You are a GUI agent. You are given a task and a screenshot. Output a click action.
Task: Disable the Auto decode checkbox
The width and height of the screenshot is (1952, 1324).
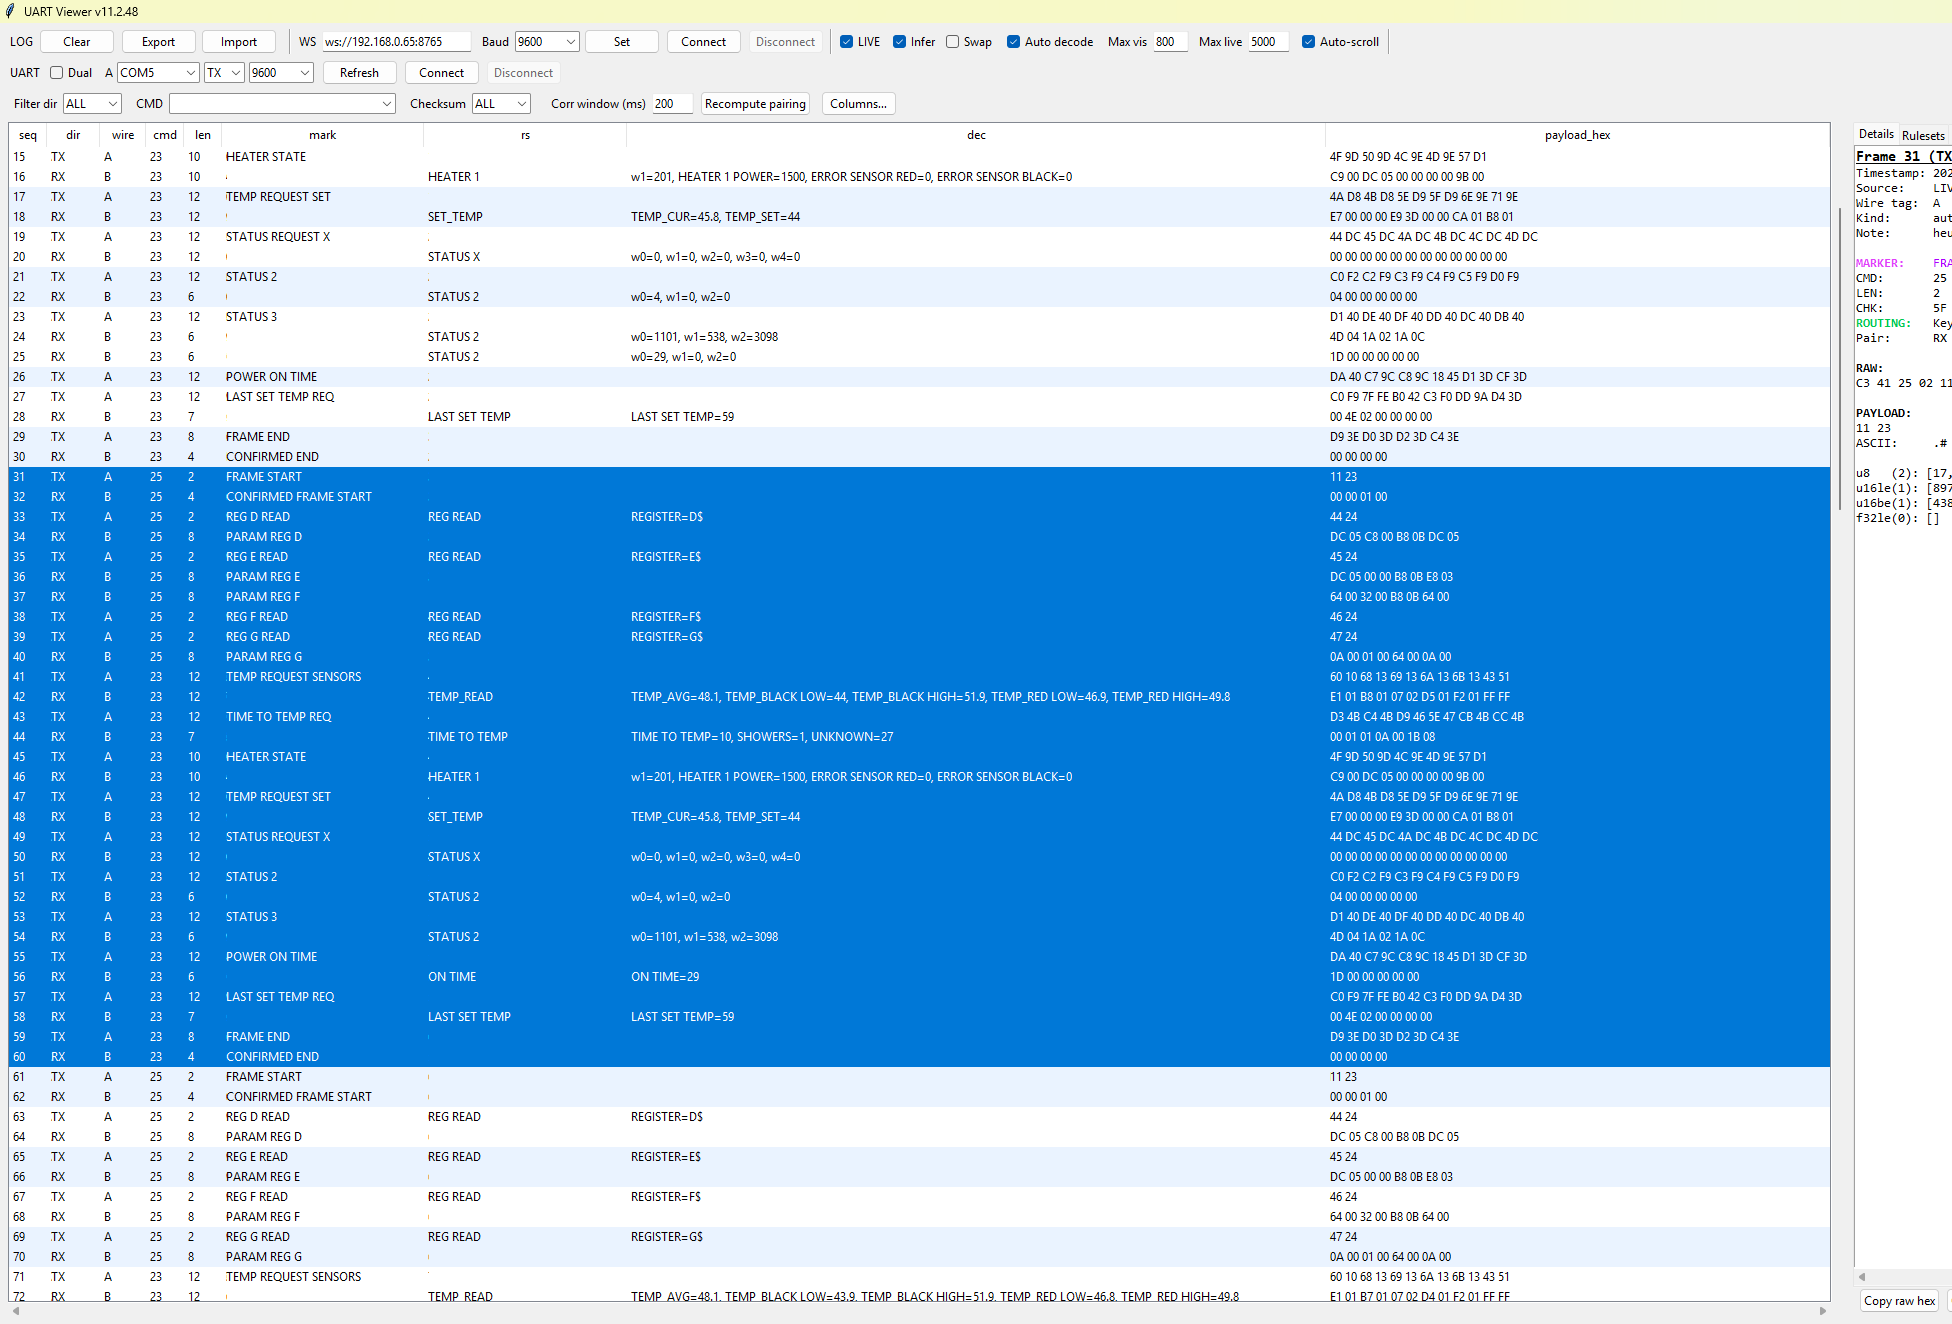click(x=1013, y=42)
